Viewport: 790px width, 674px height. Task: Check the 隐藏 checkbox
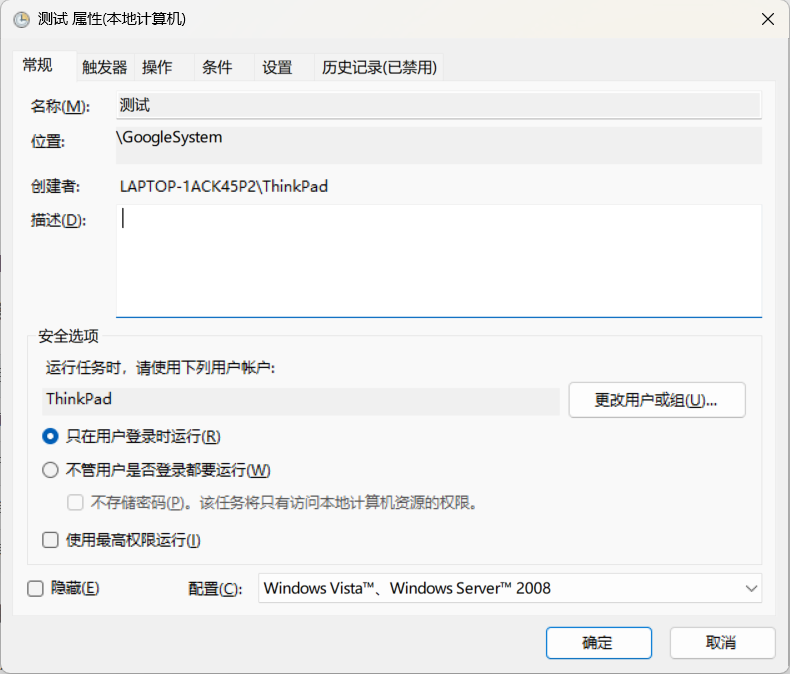point(35,588)
